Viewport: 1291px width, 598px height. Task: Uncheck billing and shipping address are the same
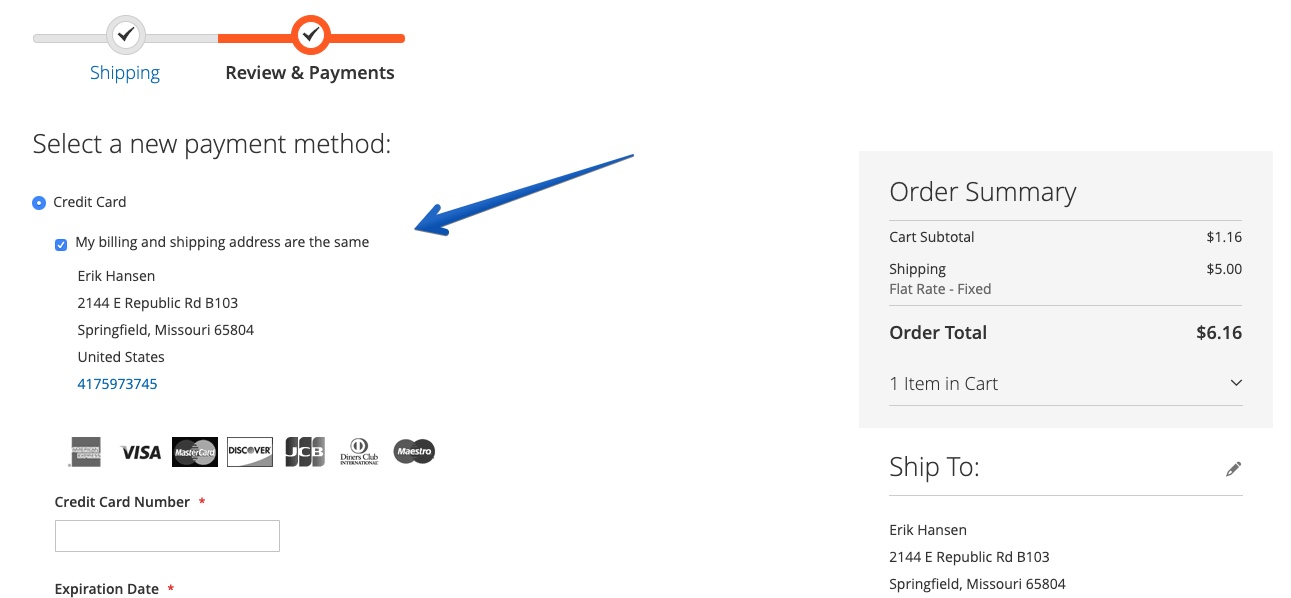61,244
